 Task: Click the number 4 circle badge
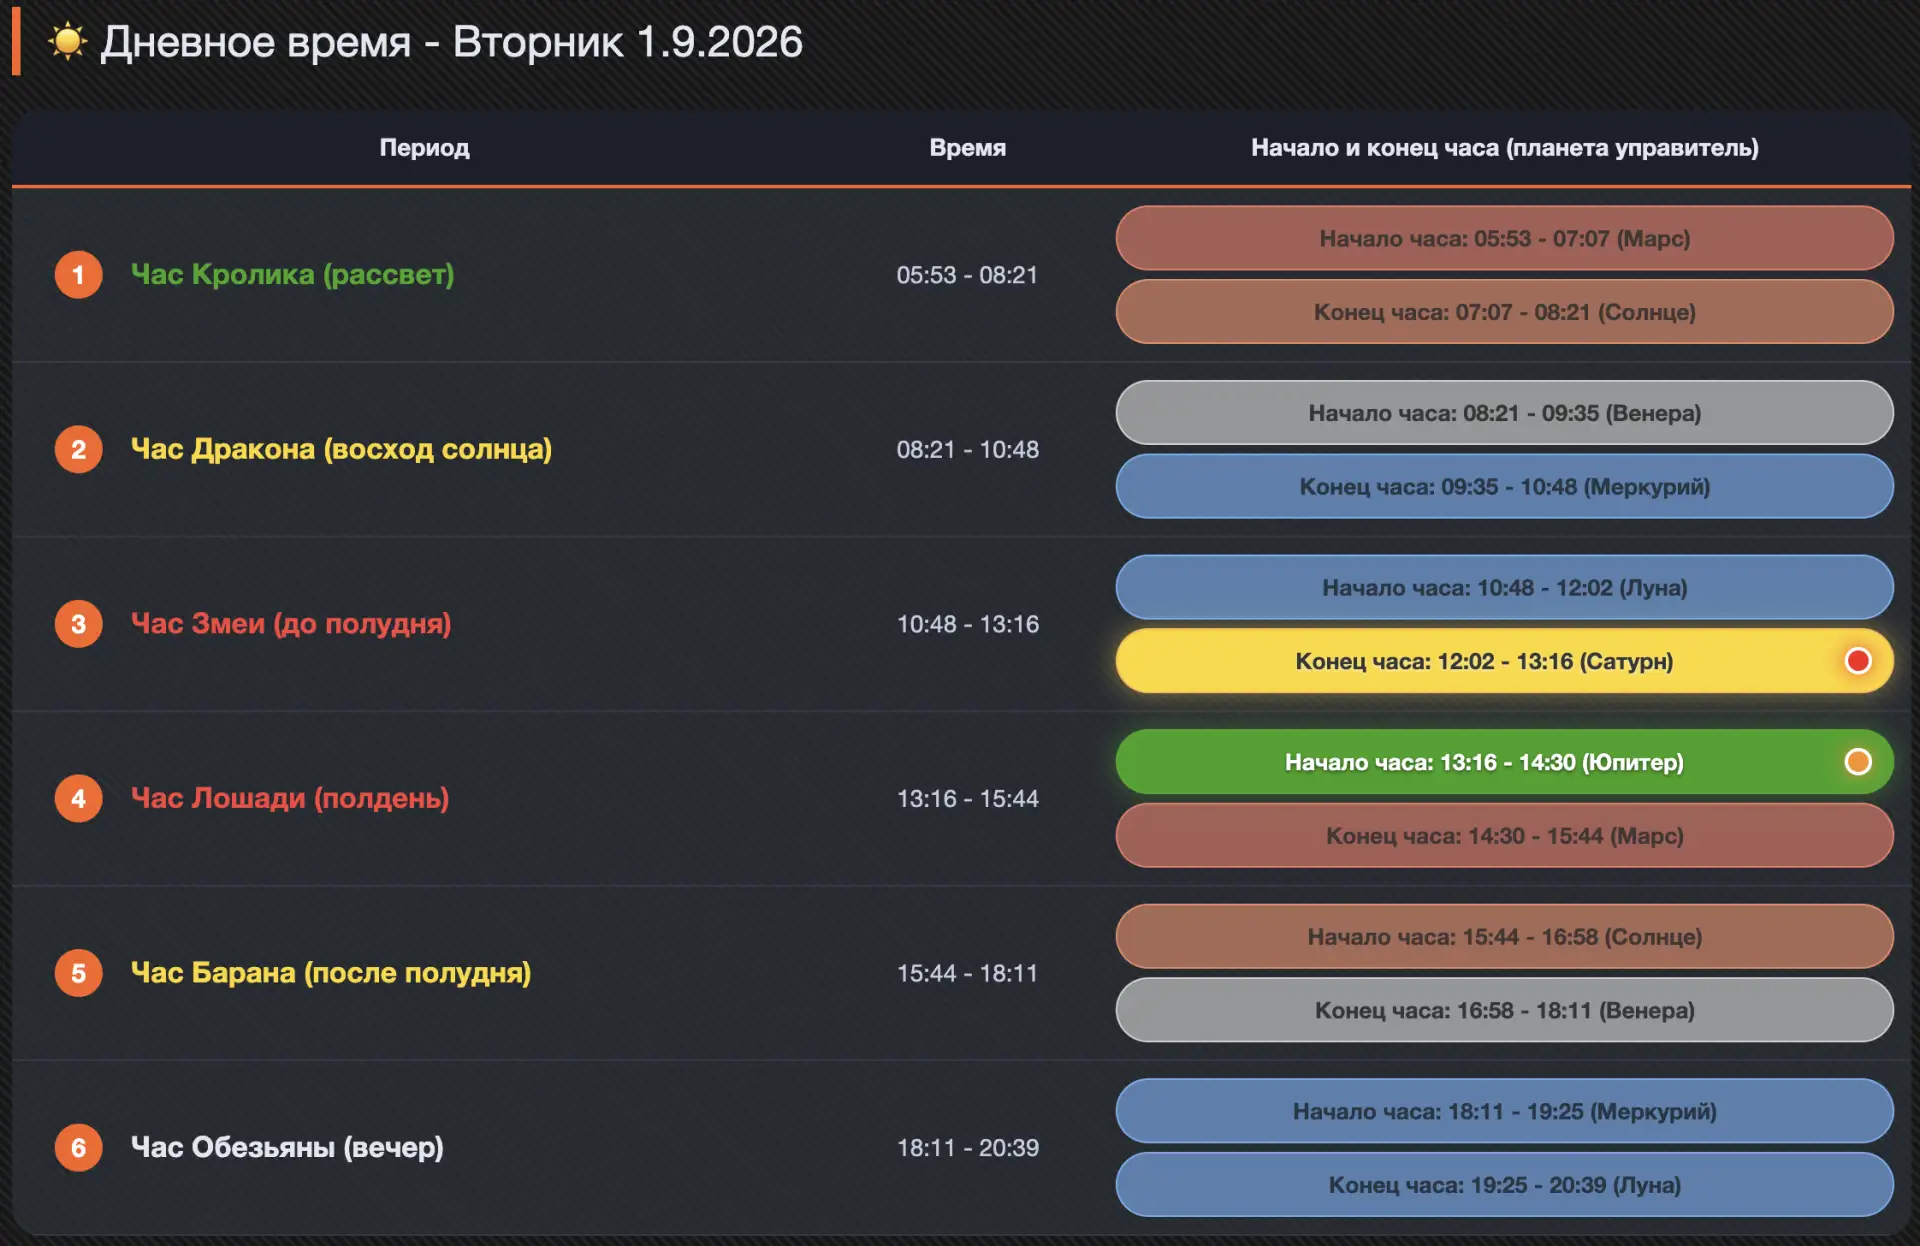(x=79, y=799)
